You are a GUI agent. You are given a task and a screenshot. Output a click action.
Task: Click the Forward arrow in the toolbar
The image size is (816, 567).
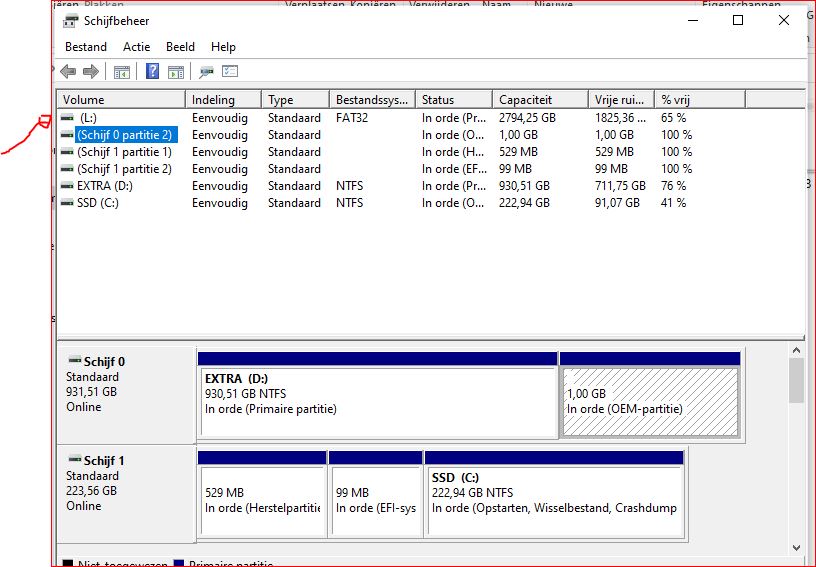(x=91, y=72)
